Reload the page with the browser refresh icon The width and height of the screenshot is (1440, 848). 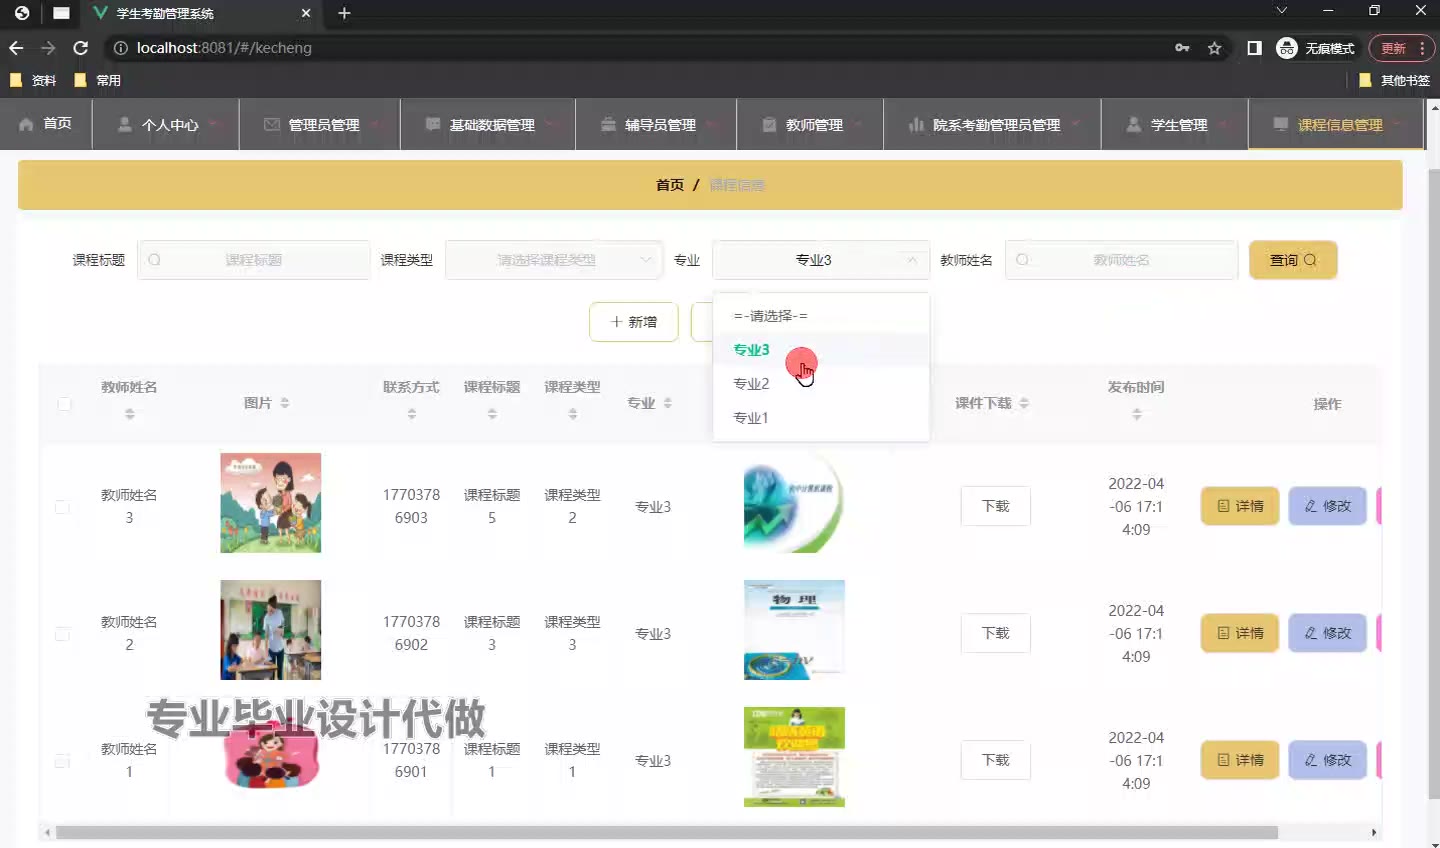click(x=81, y=48)
